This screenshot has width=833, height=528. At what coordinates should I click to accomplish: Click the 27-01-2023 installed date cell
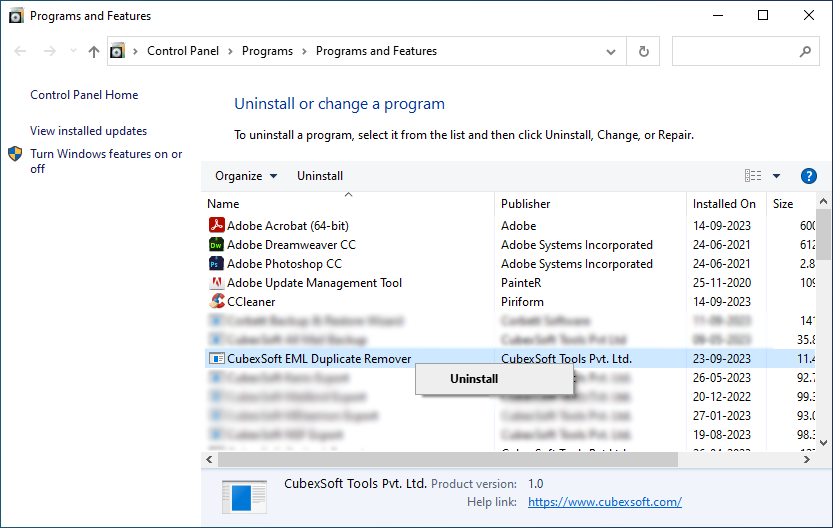pyautogui.click(x=722, y=416)
